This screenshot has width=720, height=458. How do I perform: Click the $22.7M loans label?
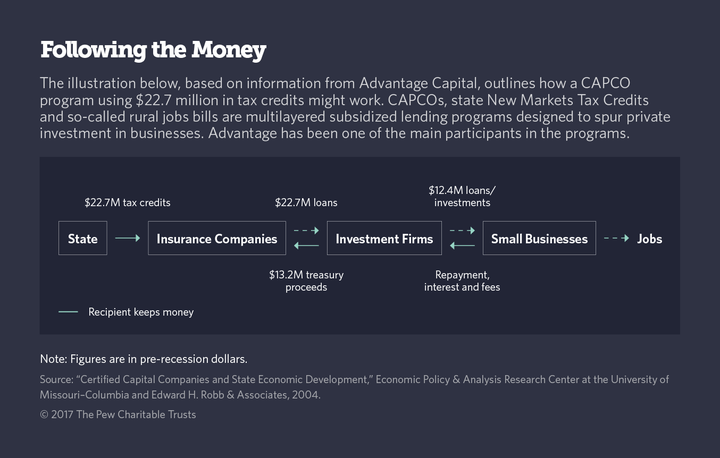(x=306, y=203)
